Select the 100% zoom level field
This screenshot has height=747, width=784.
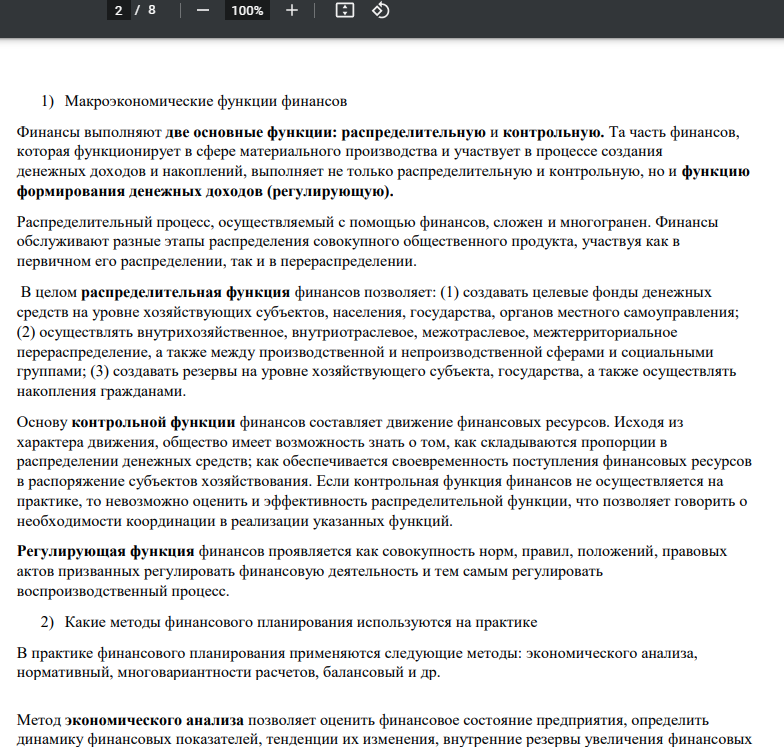point(246,11)
